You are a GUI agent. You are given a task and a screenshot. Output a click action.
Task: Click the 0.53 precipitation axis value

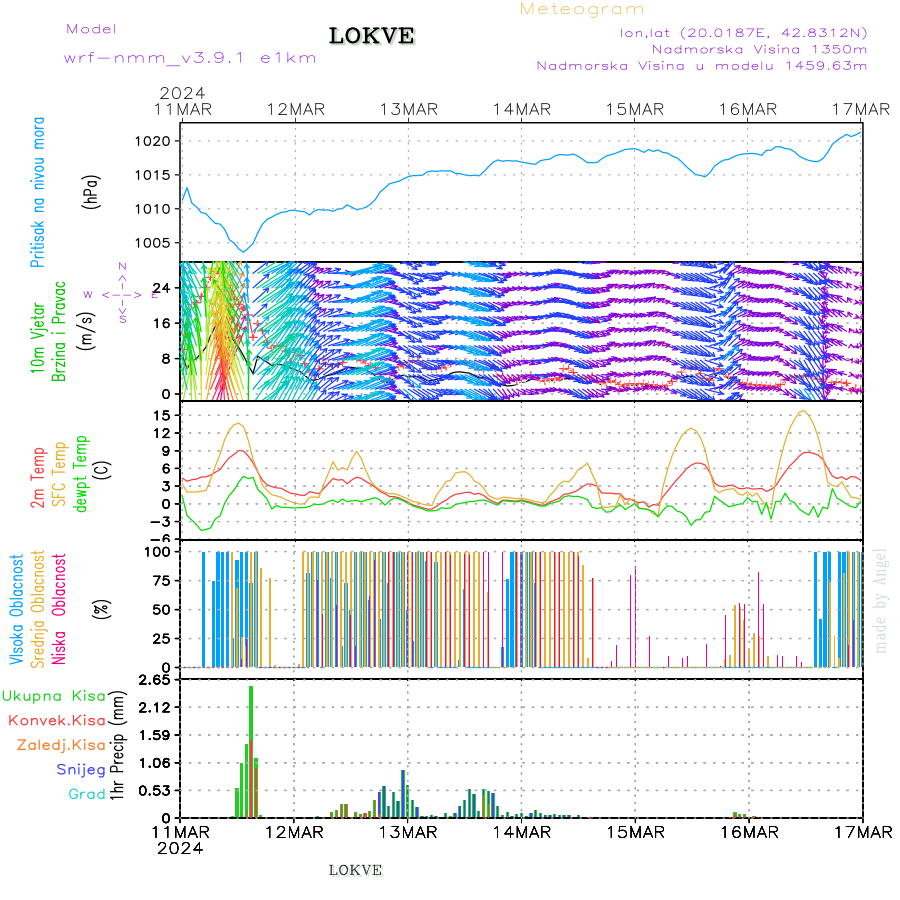click(155, 791)
